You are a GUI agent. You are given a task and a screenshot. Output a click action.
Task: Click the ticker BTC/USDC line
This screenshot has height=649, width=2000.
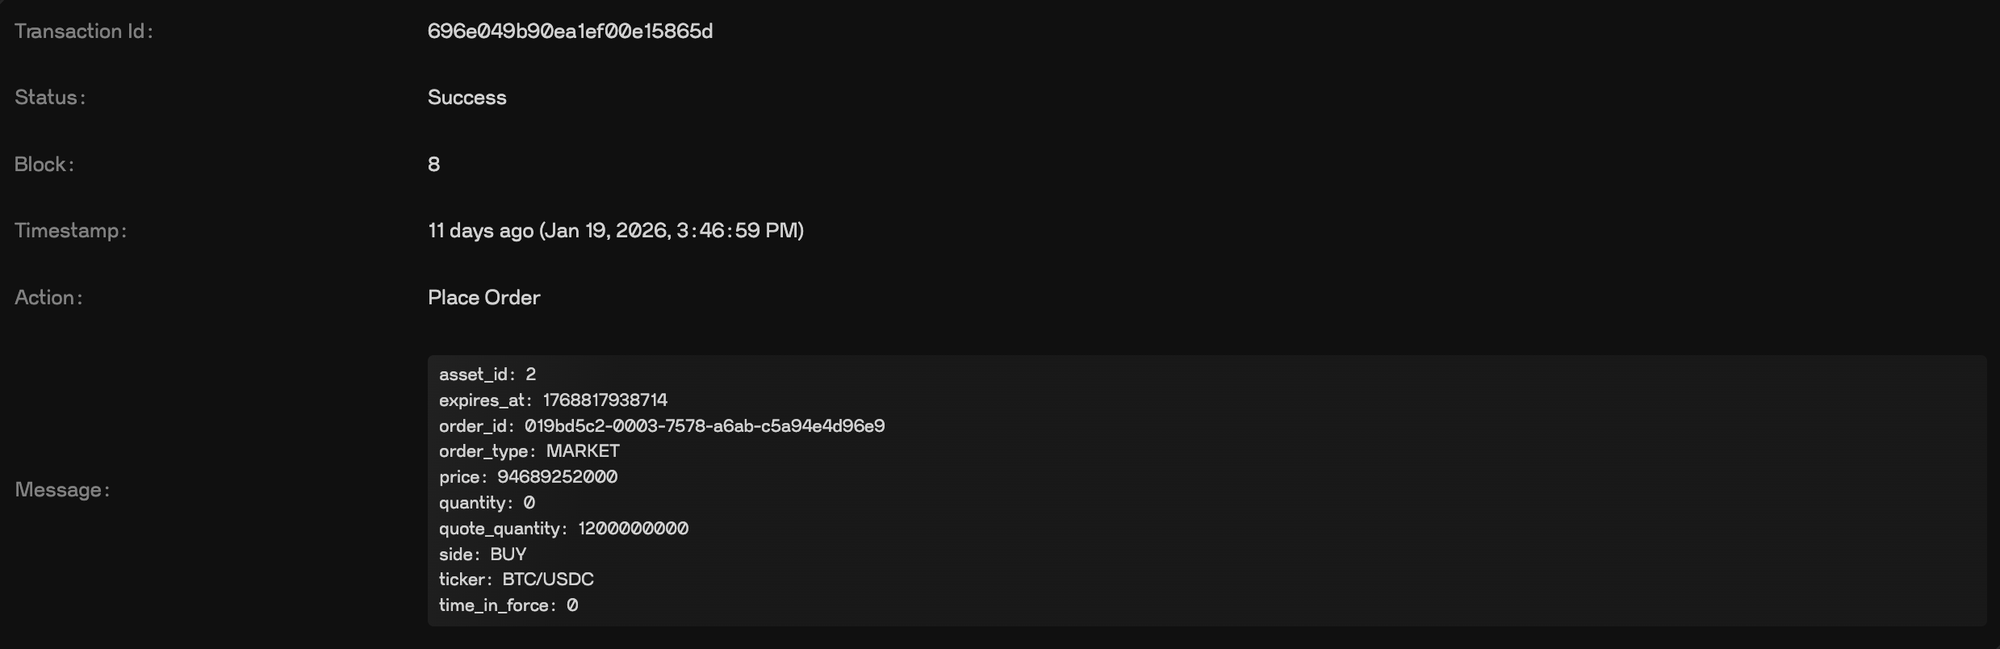[x=516, y=579]
